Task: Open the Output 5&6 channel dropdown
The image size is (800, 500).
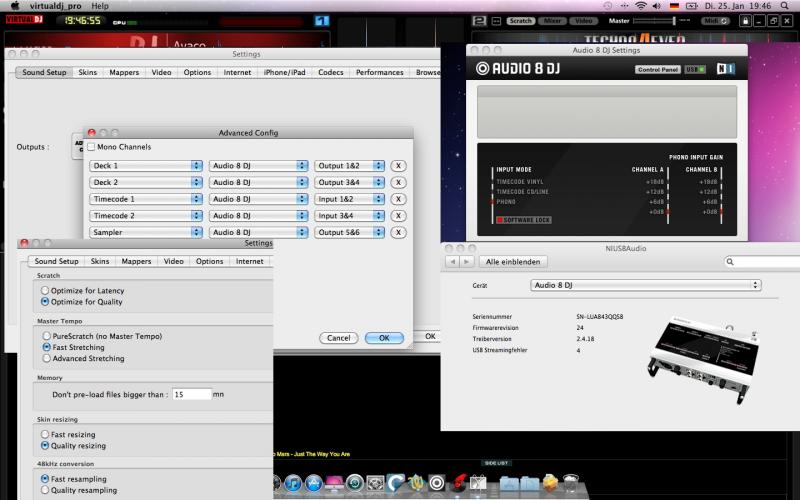Action: tap(349, 232)
